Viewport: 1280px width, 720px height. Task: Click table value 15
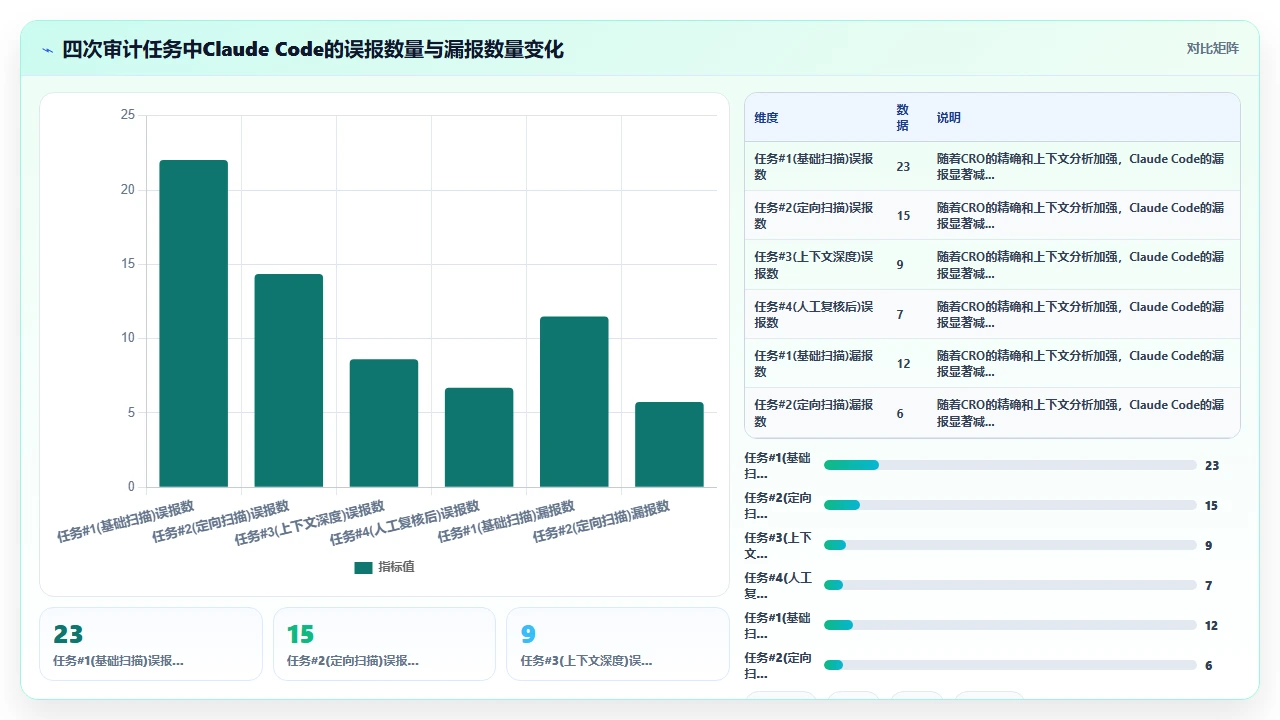903,216
